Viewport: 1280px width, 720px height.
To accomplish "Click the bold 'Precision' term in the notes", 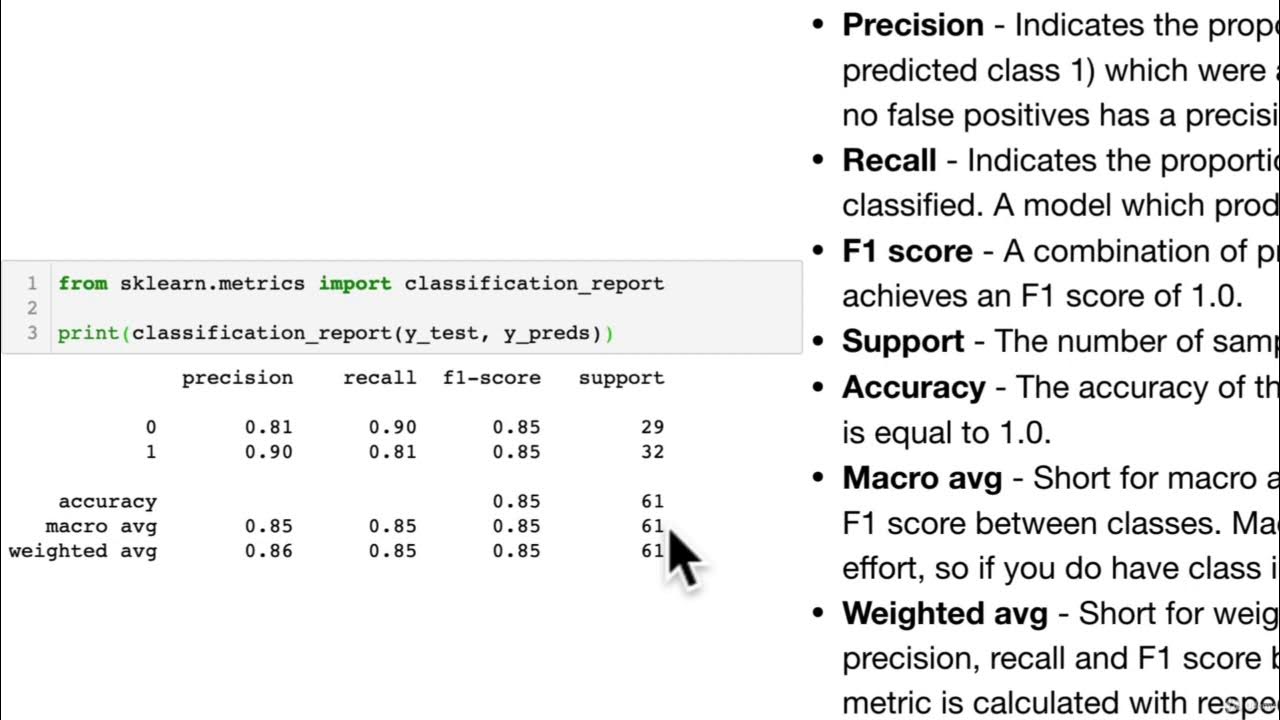I will point(913,25).
